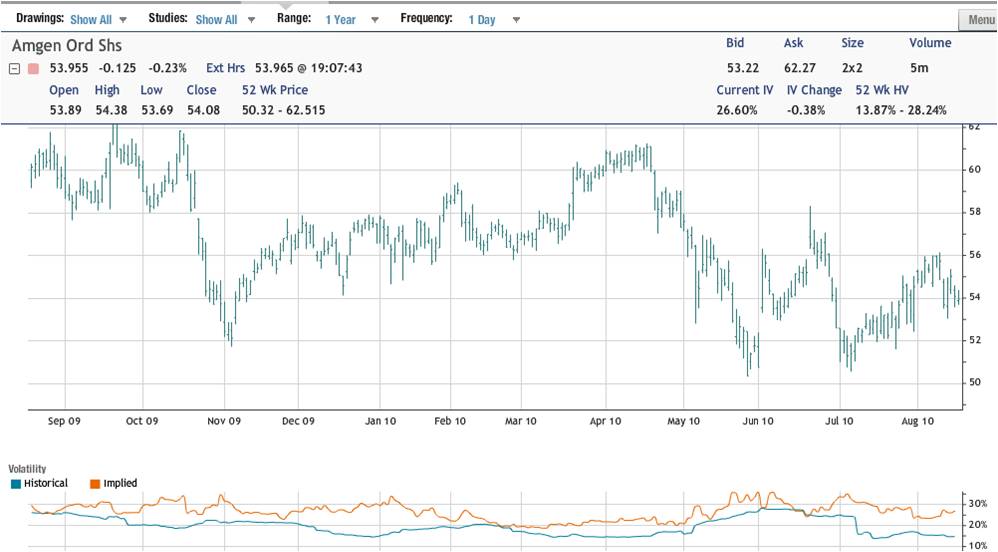This screenshot has width=998, height=552.
Task: Click the open value 53.89
Action: pos(66,110)
